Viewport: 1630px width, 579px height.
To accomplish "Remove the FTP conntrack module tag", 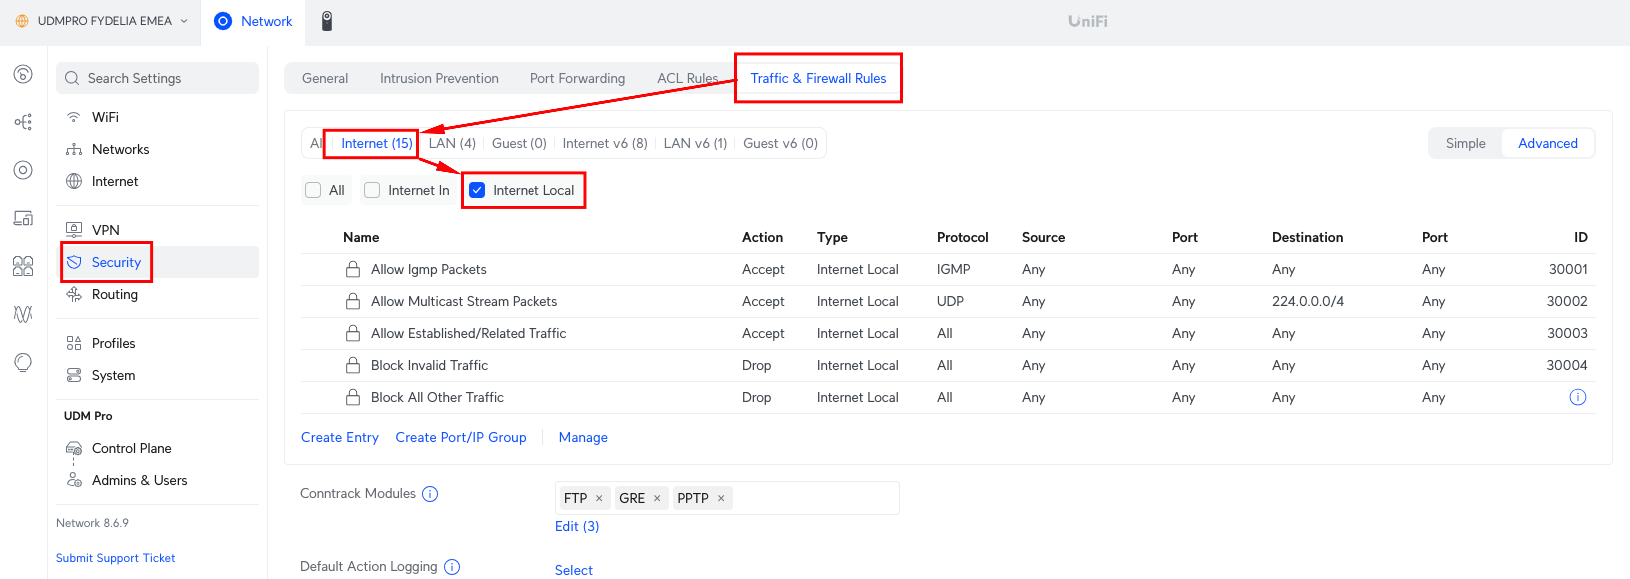I will tap(599, 498).
